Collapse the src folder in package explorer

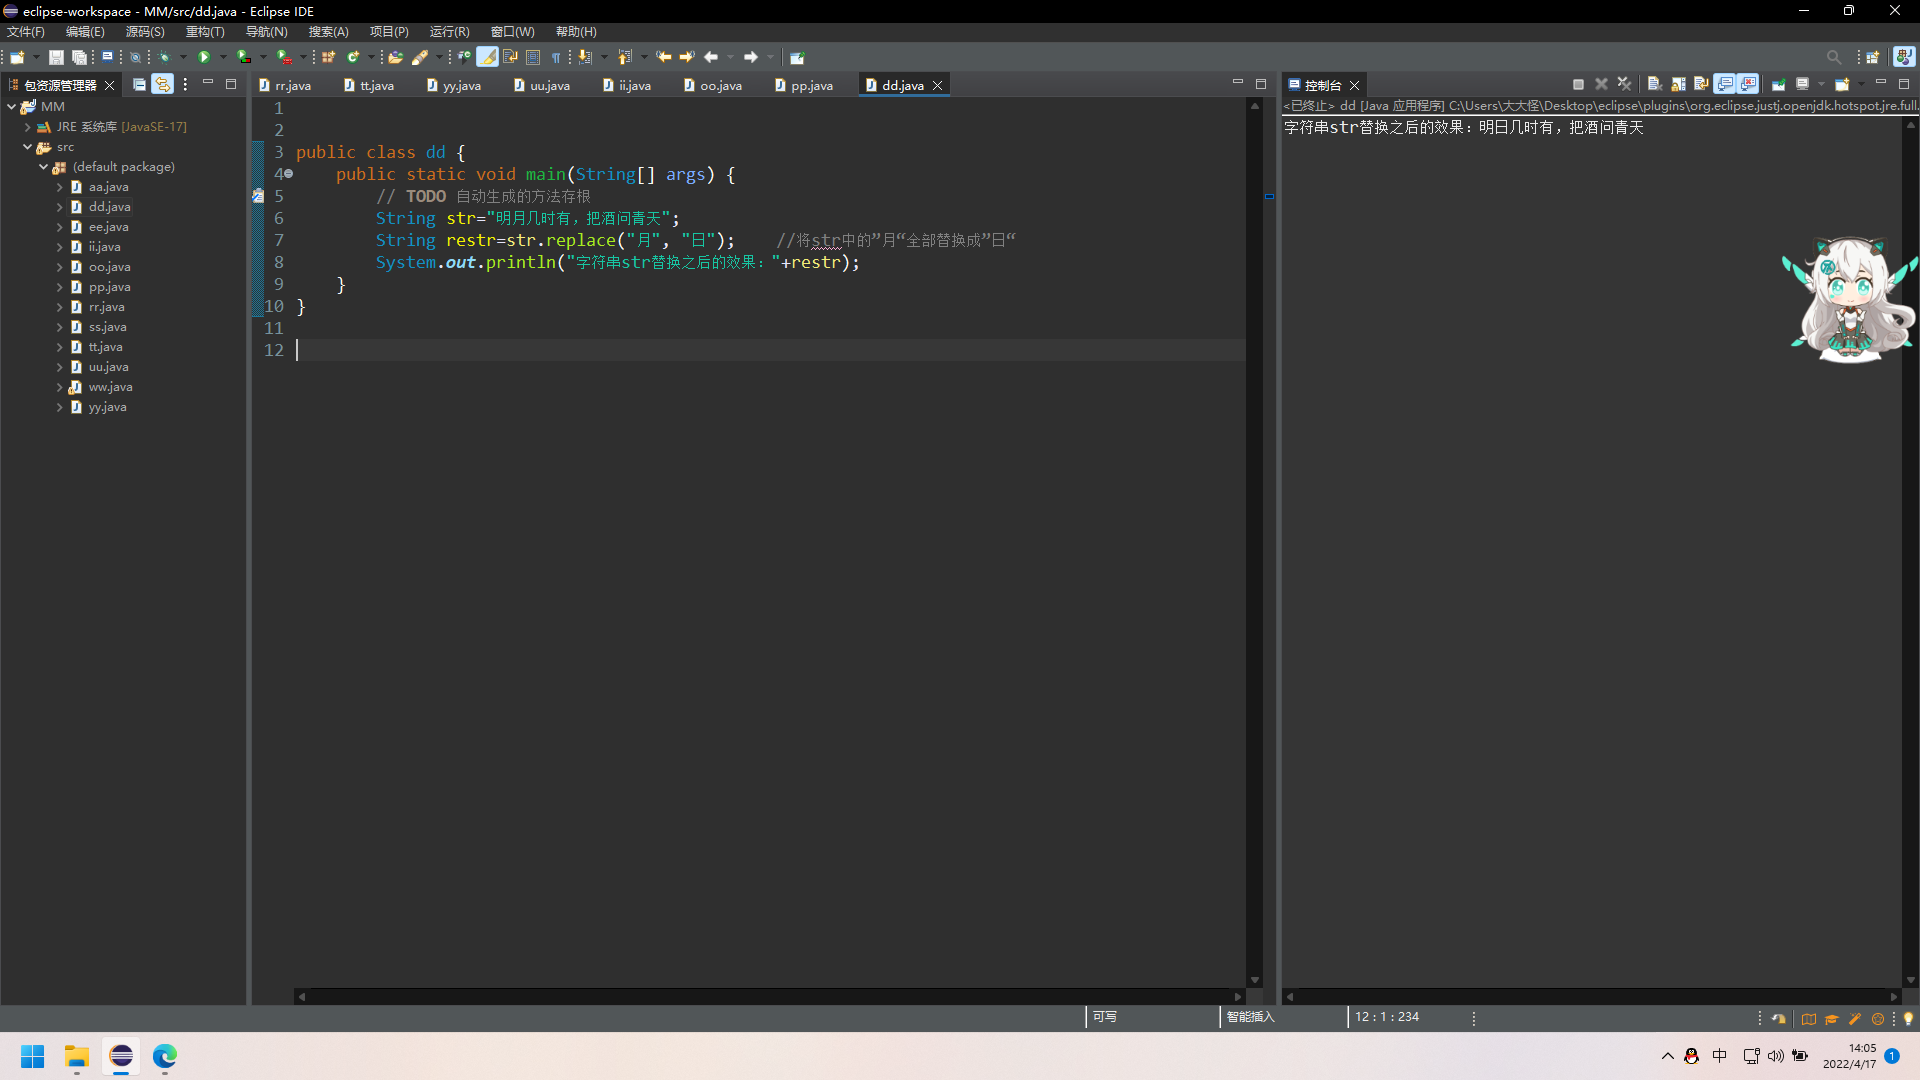click(29, 147)
